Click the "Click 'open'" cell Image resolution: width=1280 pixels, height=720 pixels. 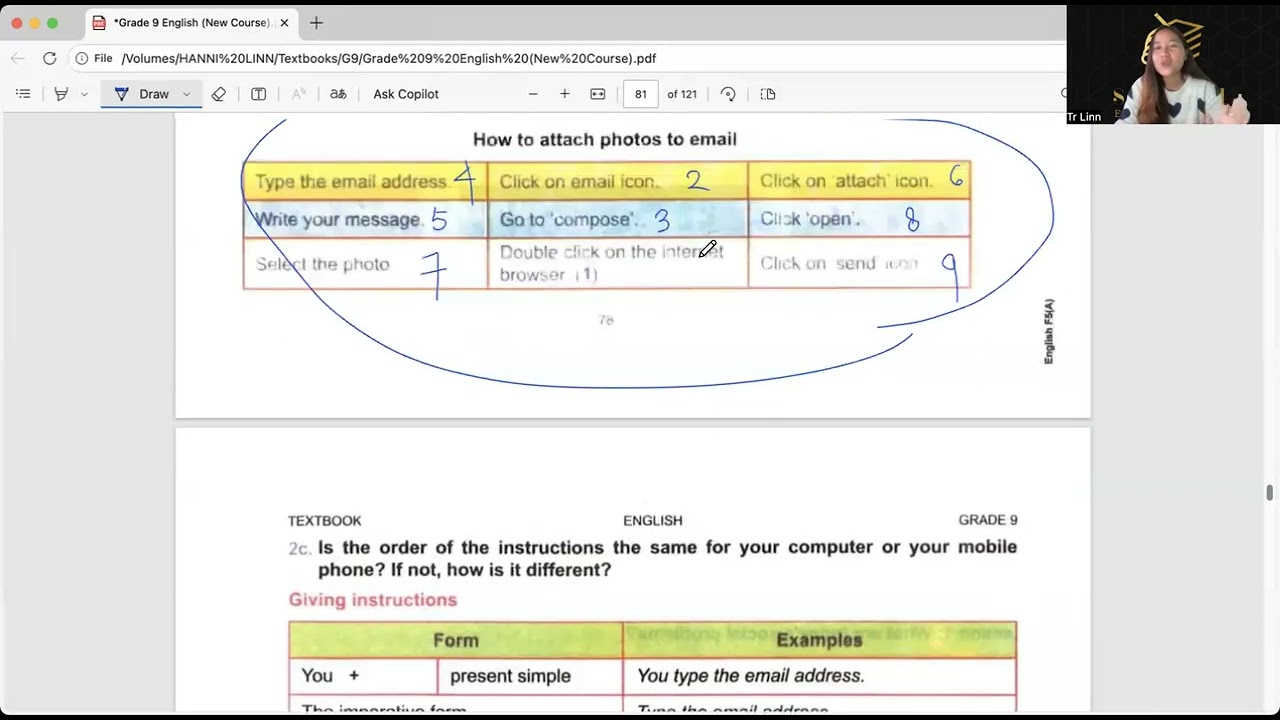pos(859,219)
